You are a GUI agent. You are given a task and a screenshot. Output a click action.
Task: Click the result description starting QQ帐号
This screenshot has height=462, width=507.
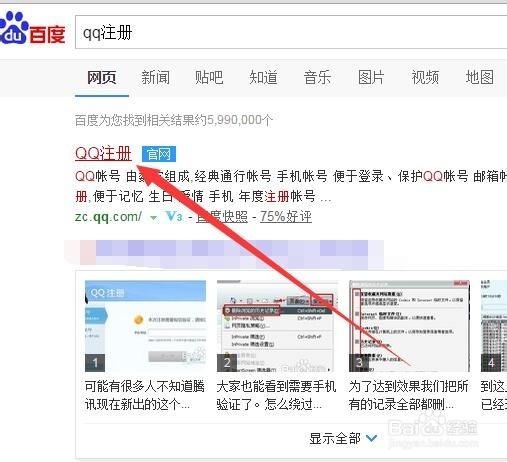[291, 186]
